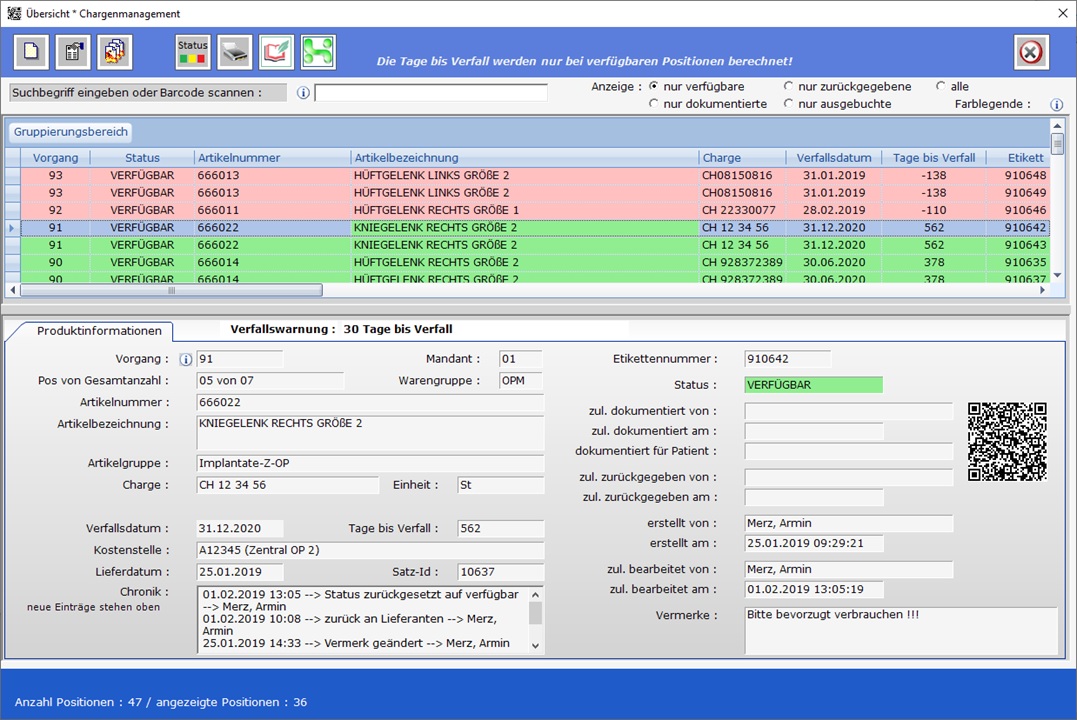Select HÜFTGELENK RECHTS GRÖßE 1 row
The width and height of the screenshot is (1077, 720).
535,210
